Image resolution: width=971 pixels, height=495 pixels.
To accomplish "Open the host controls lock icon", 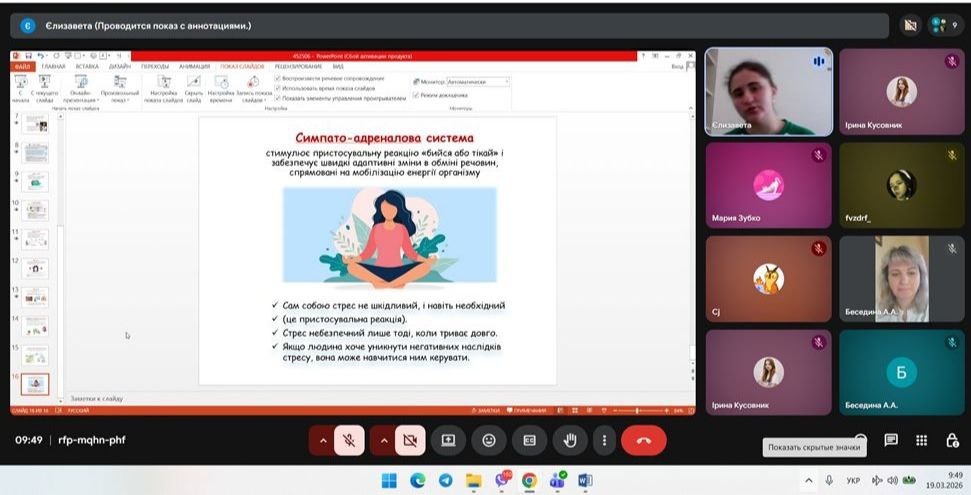I will [953, 440].
